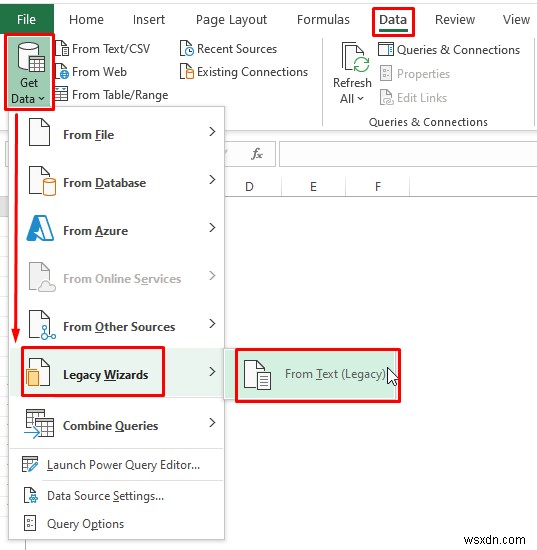The width and height of the screenshot is (537, 550).
Task: Expand the From Database submenu arrow
Action: (x=212, y=180)
